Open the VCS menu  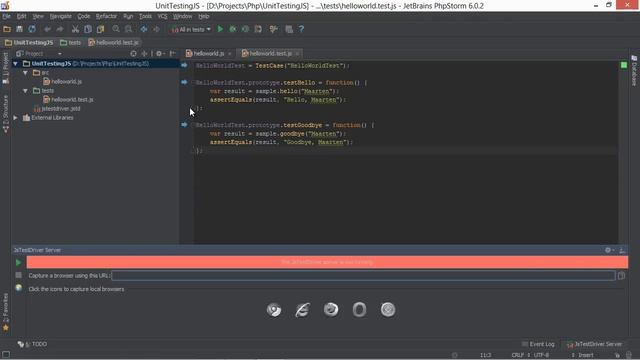click(162, 16)
